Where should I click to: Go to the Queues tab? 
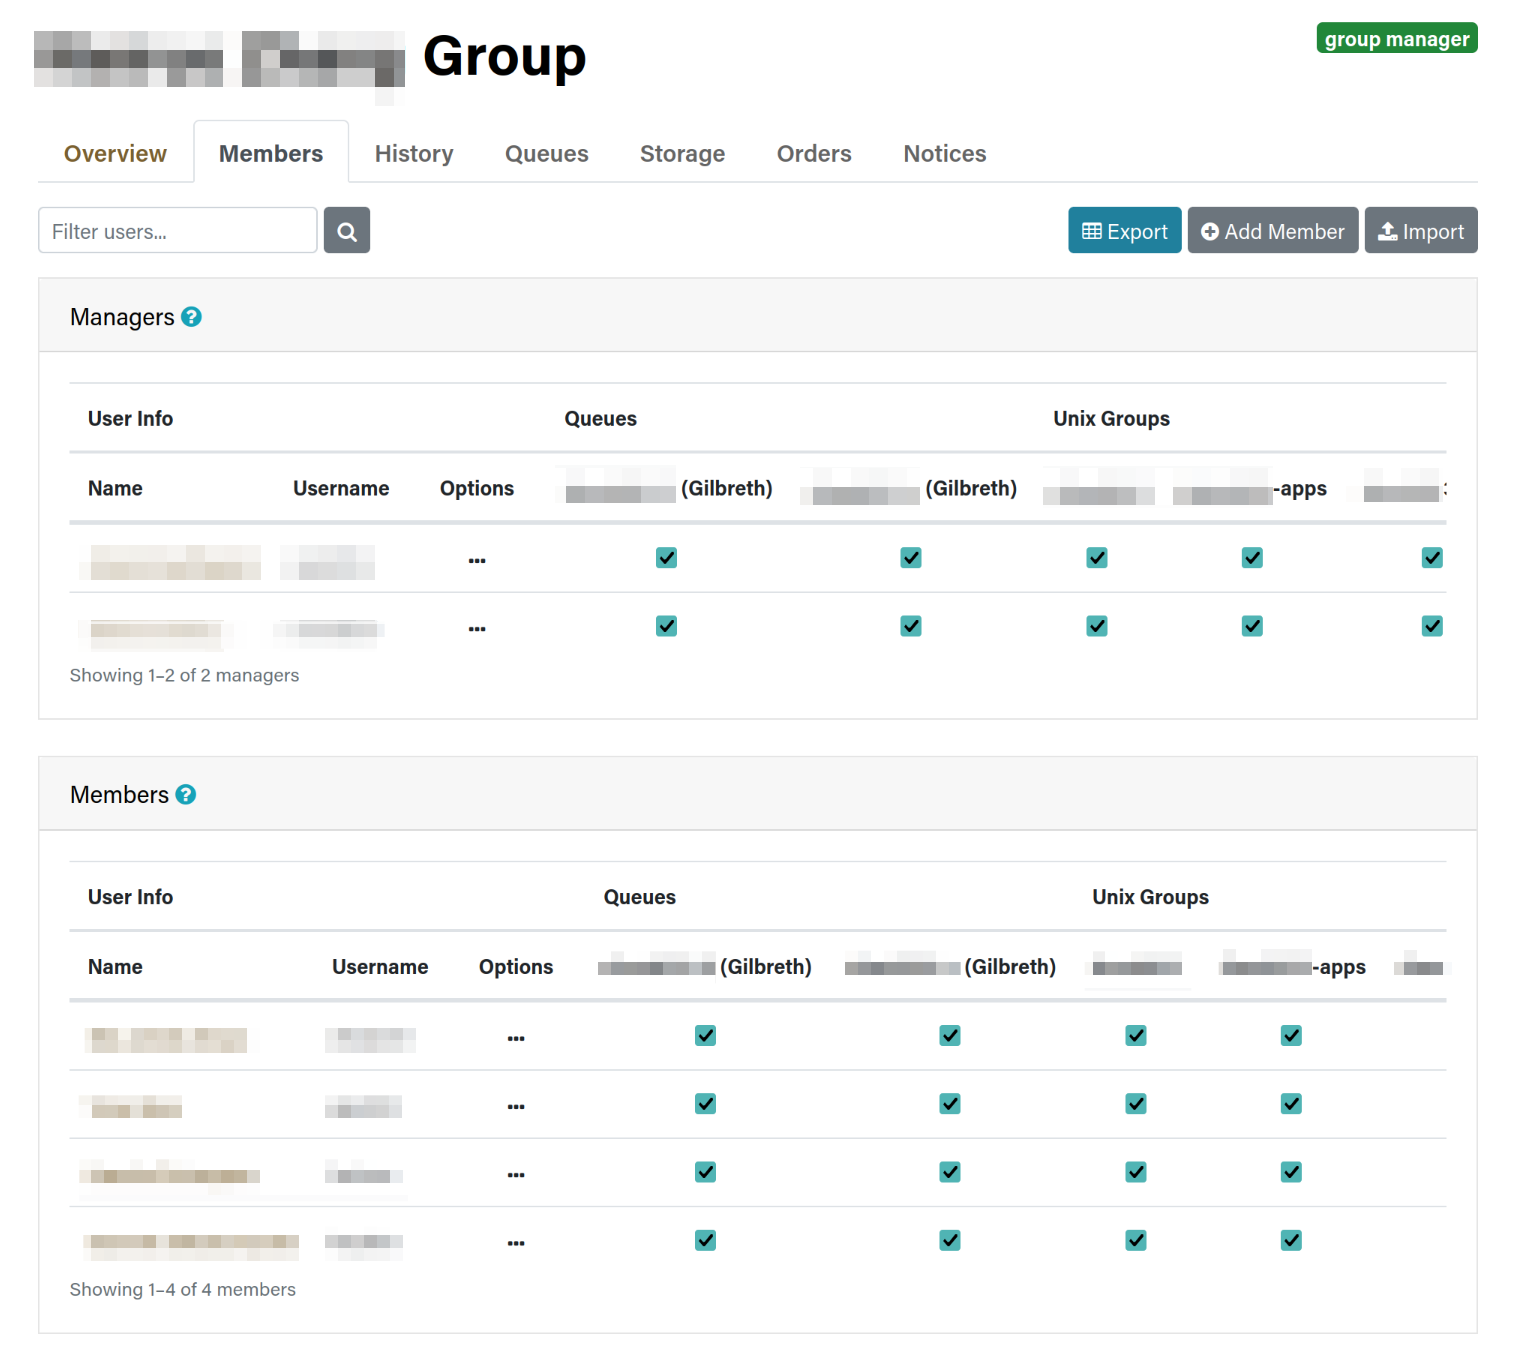pos(547,153)
